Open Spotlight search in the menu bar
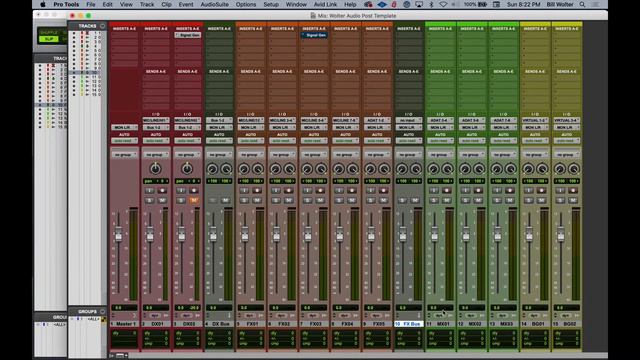This screenshot has height=360, width=640. coord(582,4)
